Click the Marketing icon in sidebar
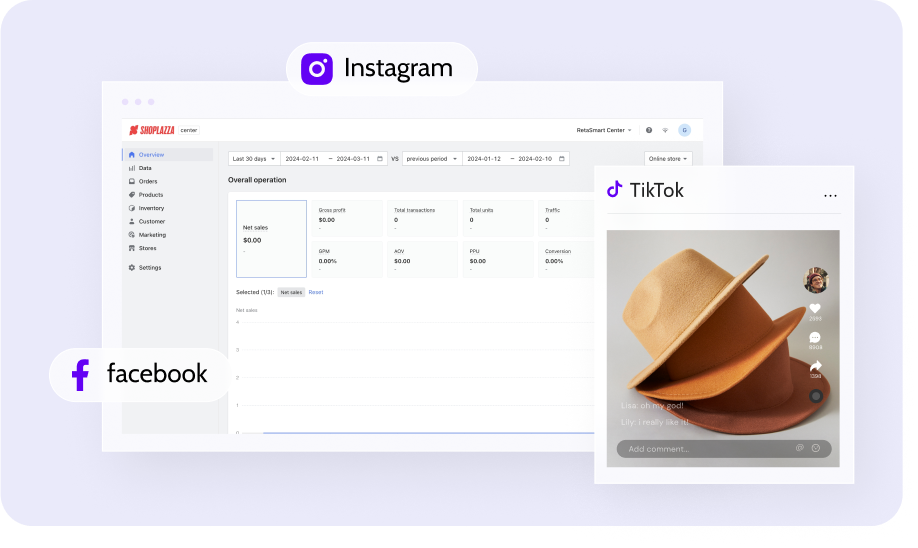 click(132, 235)
